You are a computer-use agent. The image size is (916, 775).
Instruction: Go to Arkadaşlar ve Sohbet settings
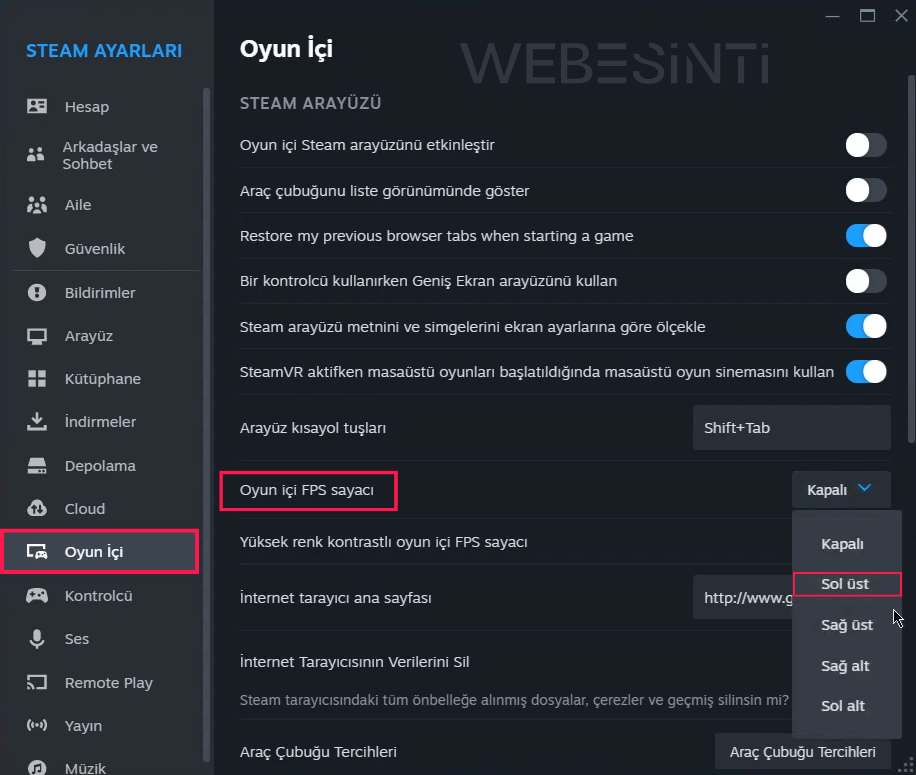pyautogui.click(x=110, y=155)
